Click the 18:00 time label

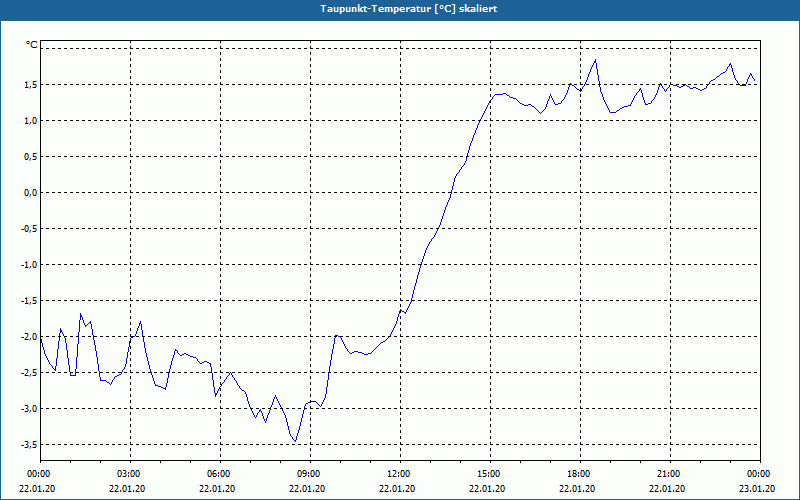[x=581, y=474]
